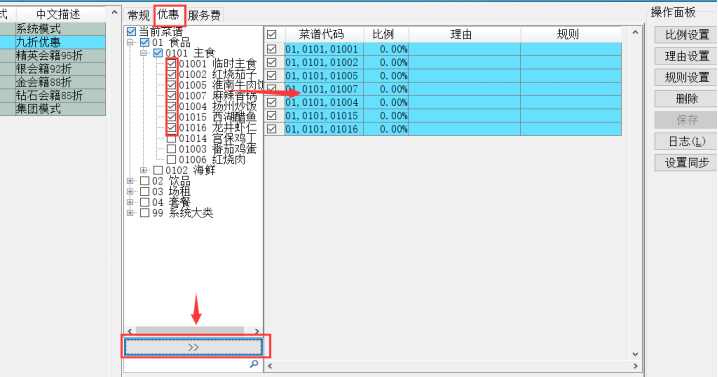Click the magnifier search icon below the tree

[x=254, y=364]
